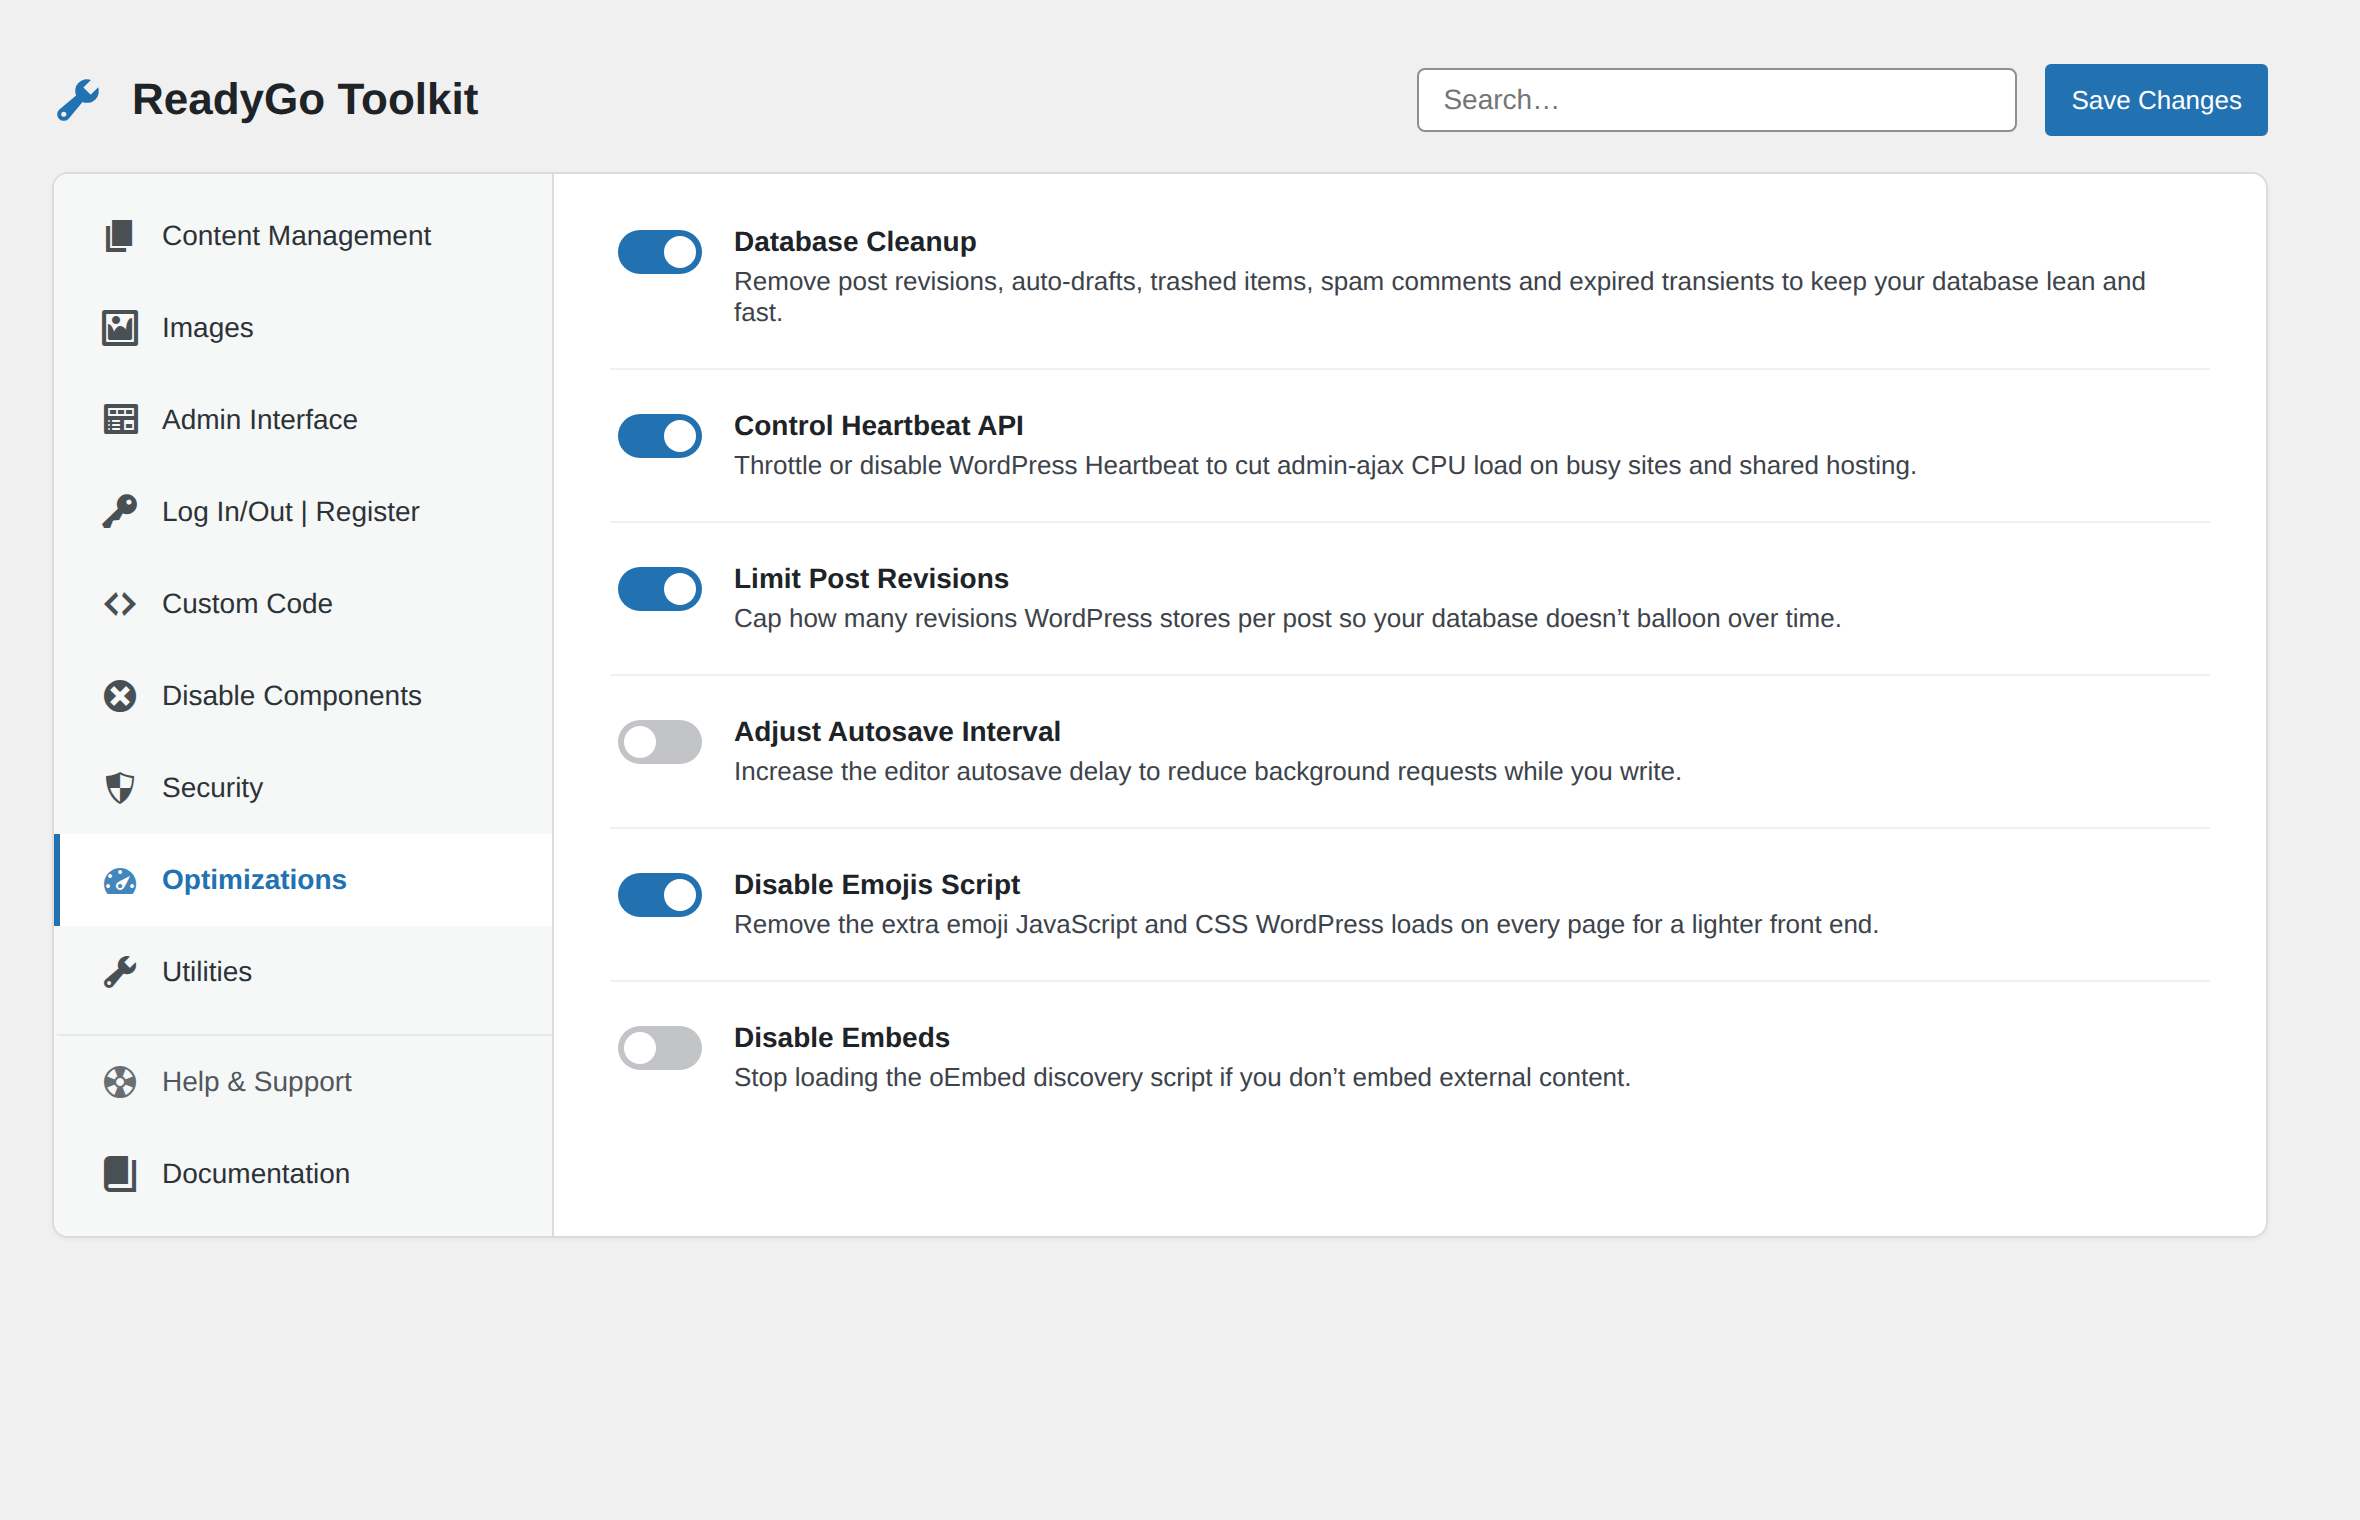2360x1520 pixels.
Task: Click the Control Heartbeat API heading
Action: 879,426
